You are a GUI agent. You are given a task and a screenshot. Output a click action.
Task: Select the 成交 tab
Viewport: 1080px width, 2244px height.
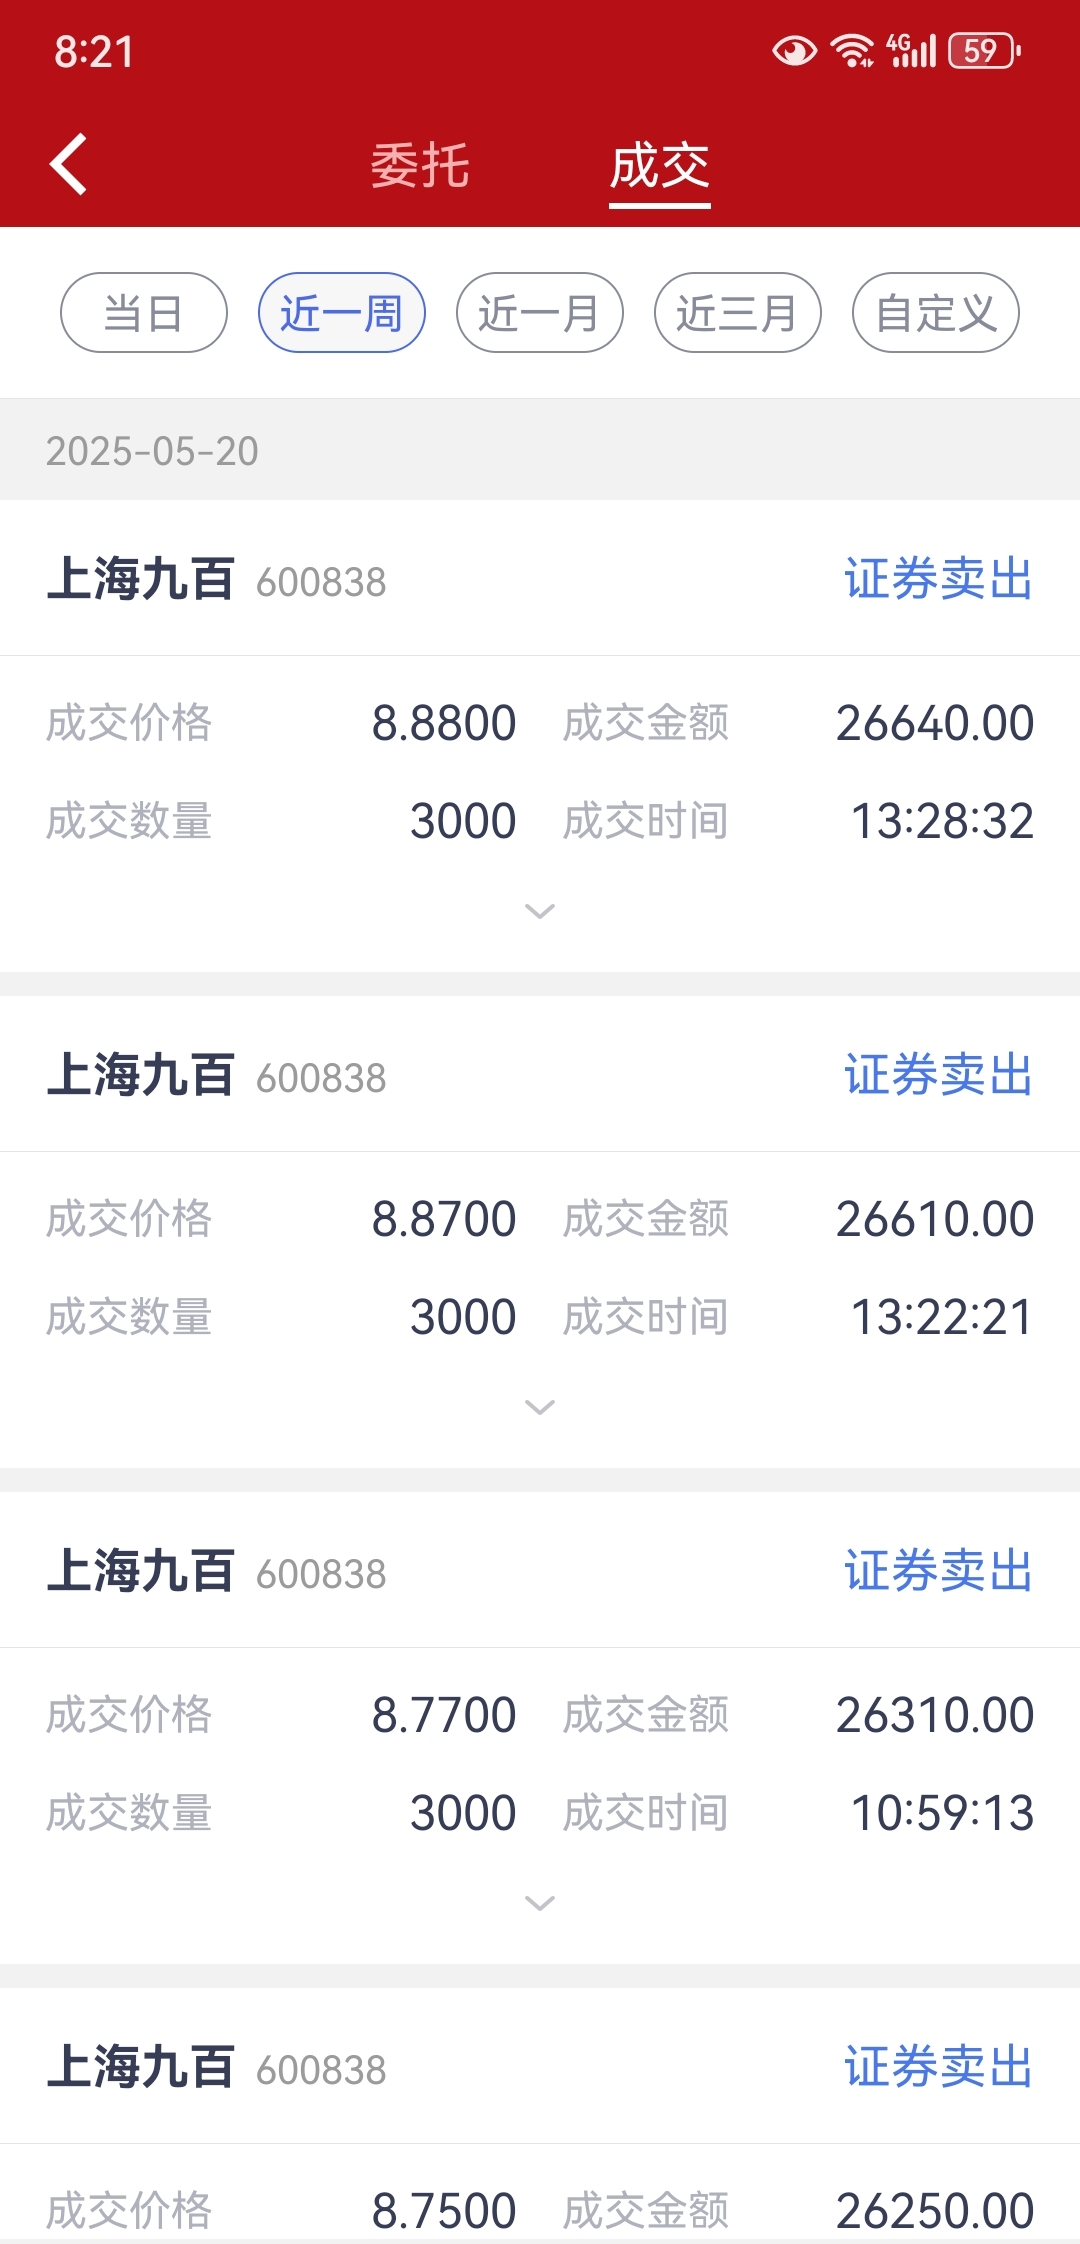click(x=660, y=166)
